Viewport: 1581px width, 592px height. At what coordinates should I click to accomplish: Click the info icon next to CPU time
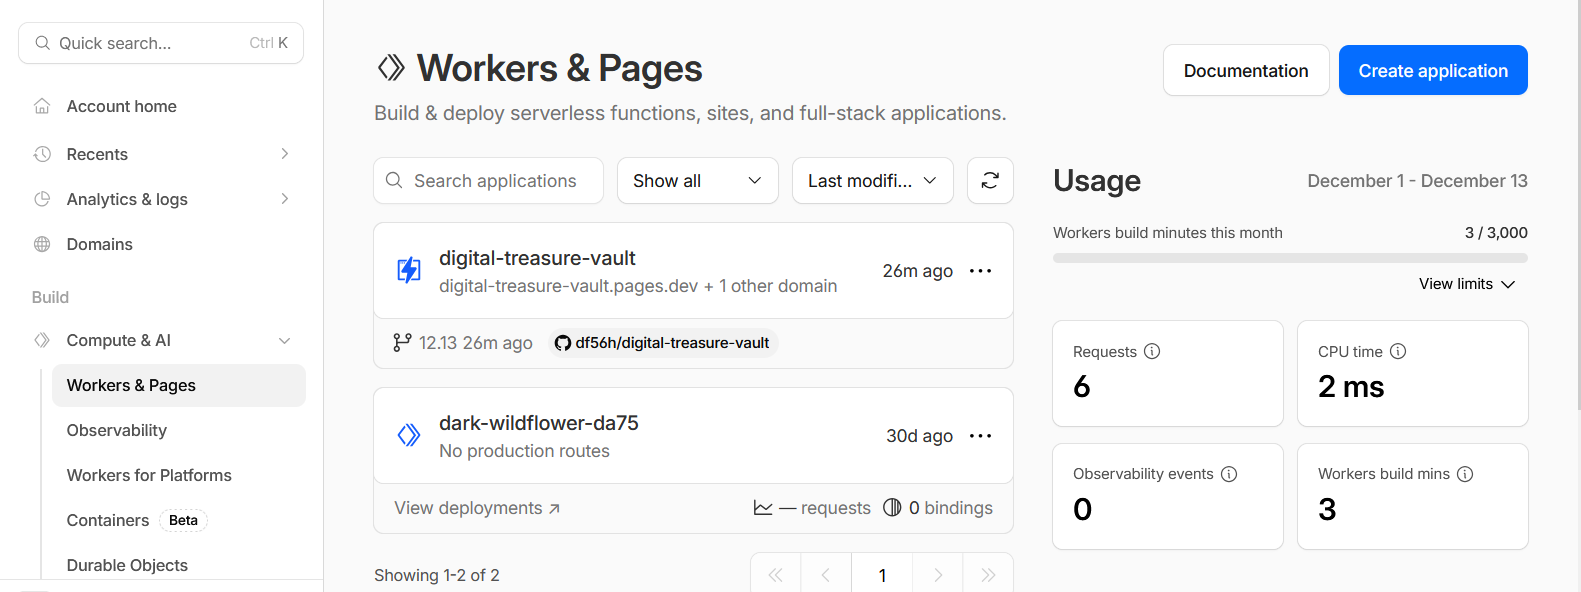(x=1398, y=351)
